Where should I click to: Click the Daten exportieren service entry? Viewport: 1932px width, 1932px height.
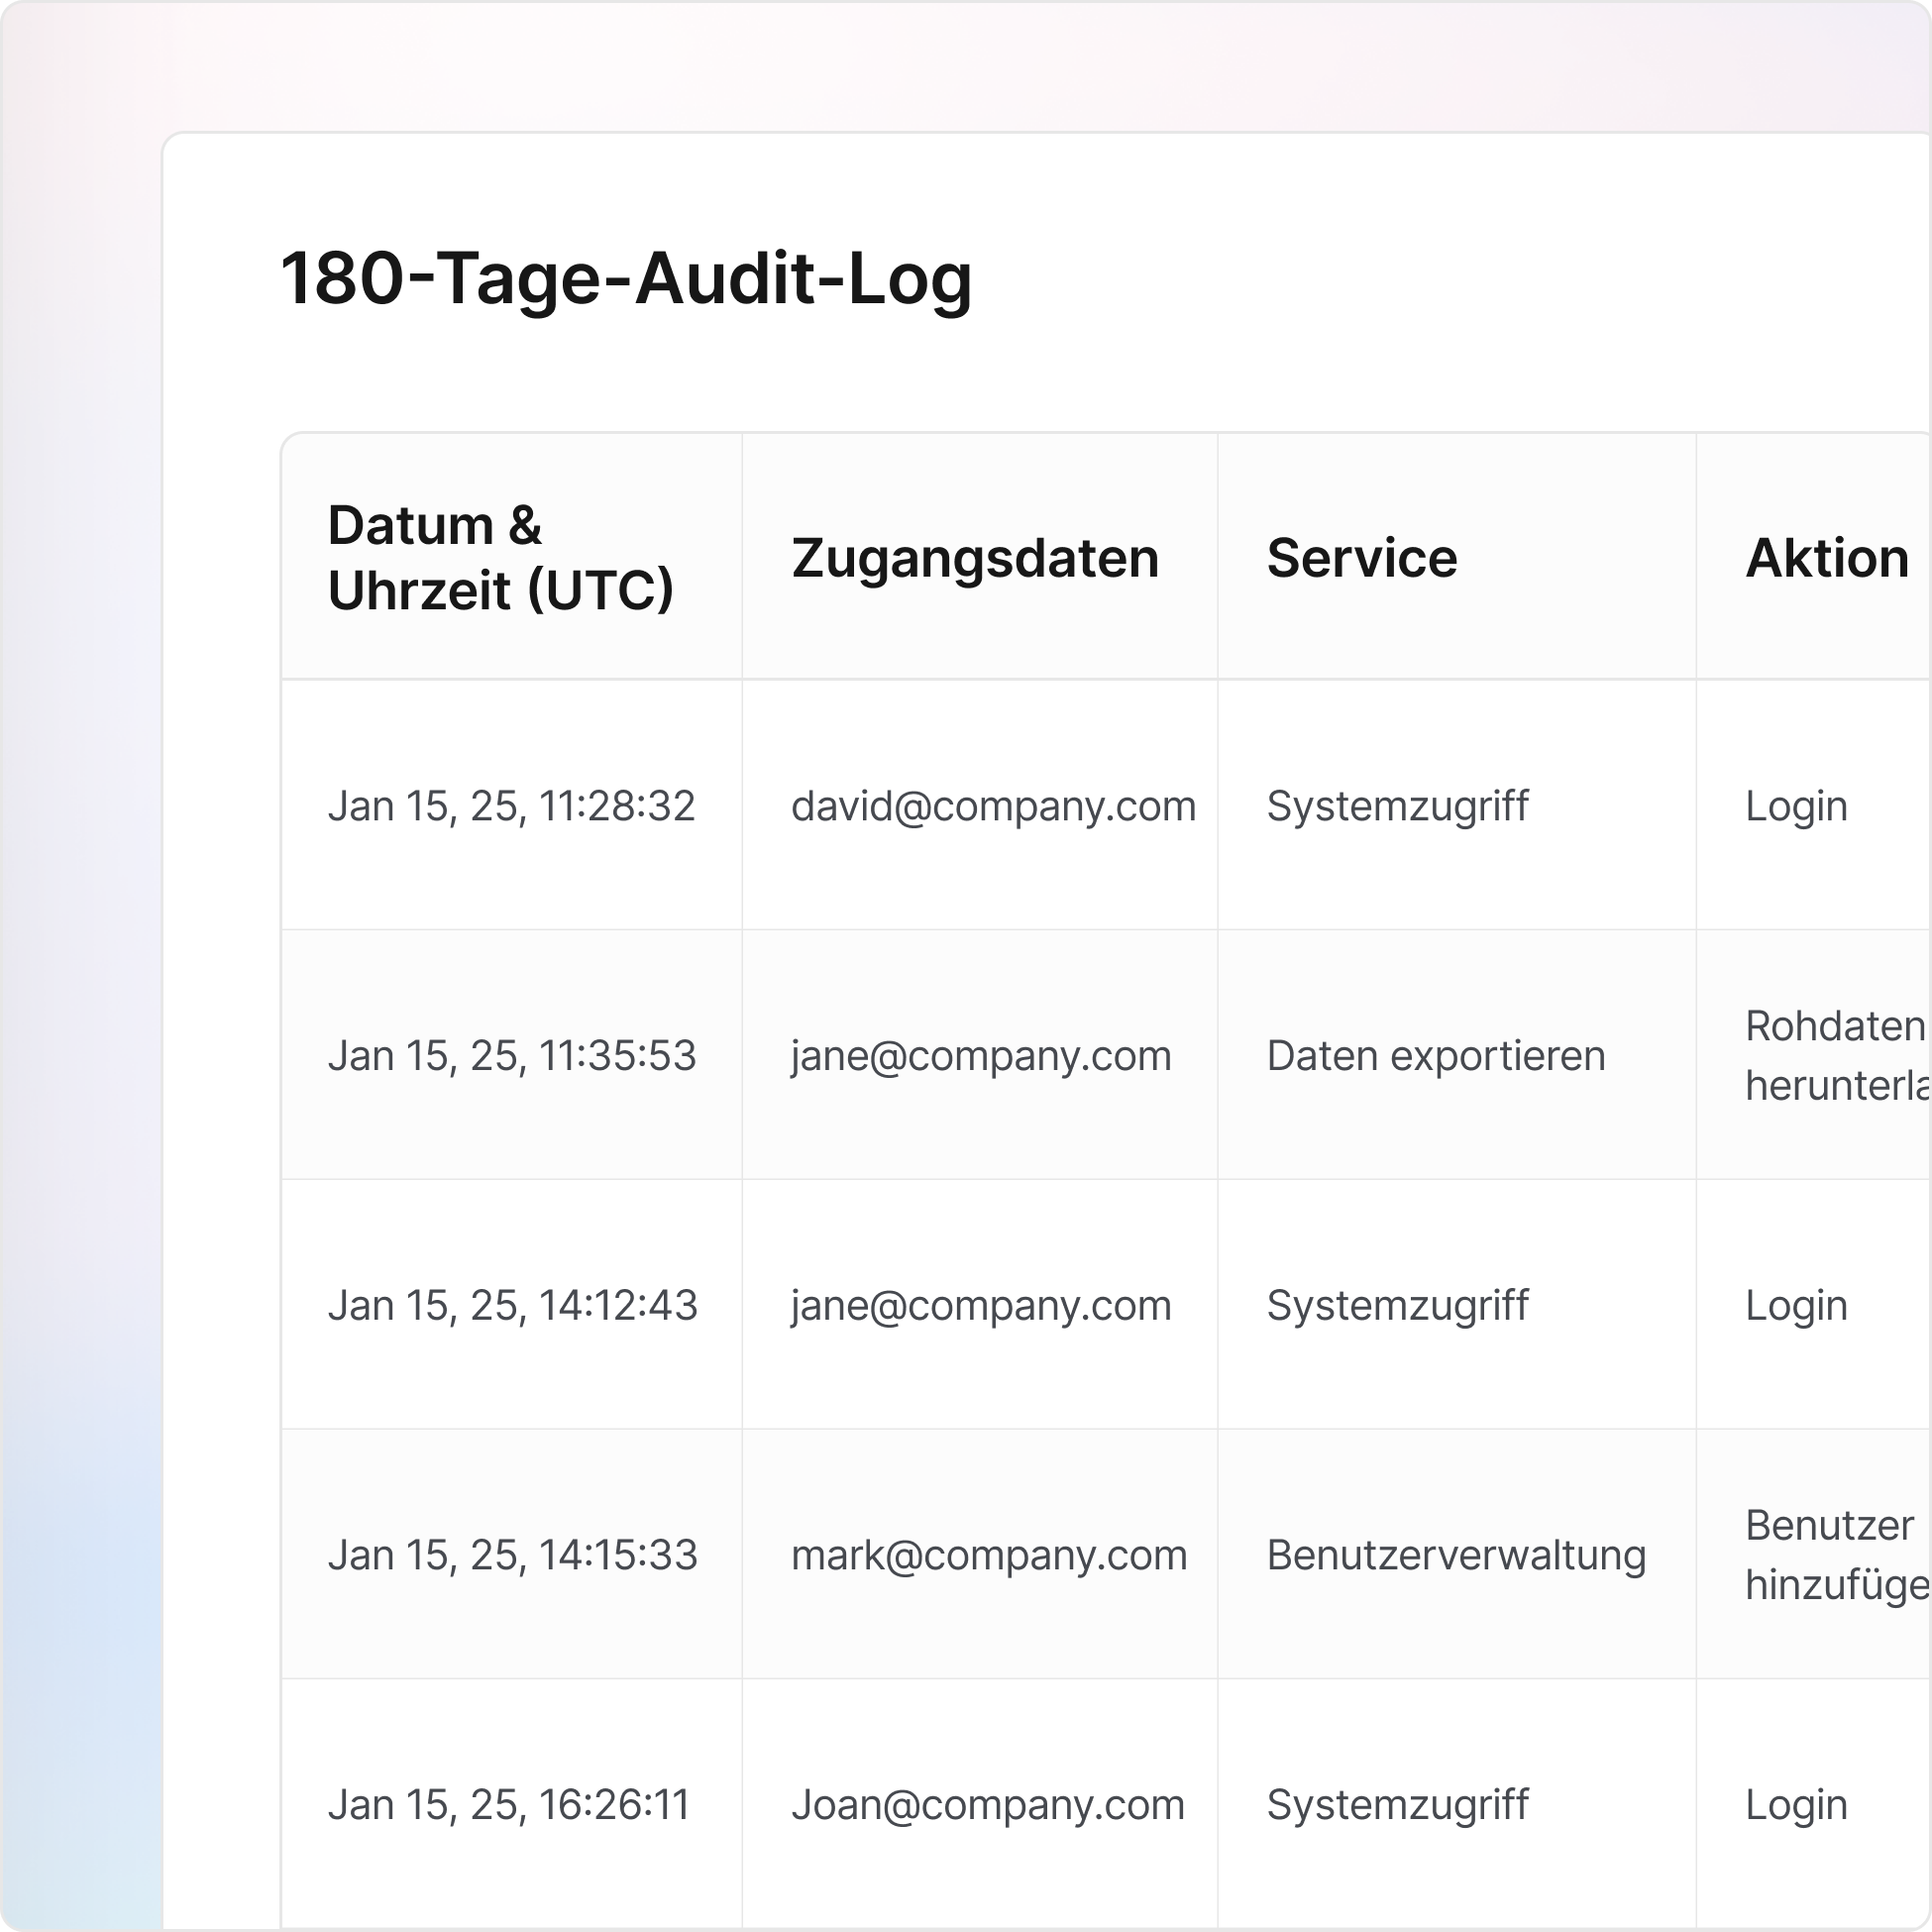[1436, 1055]
